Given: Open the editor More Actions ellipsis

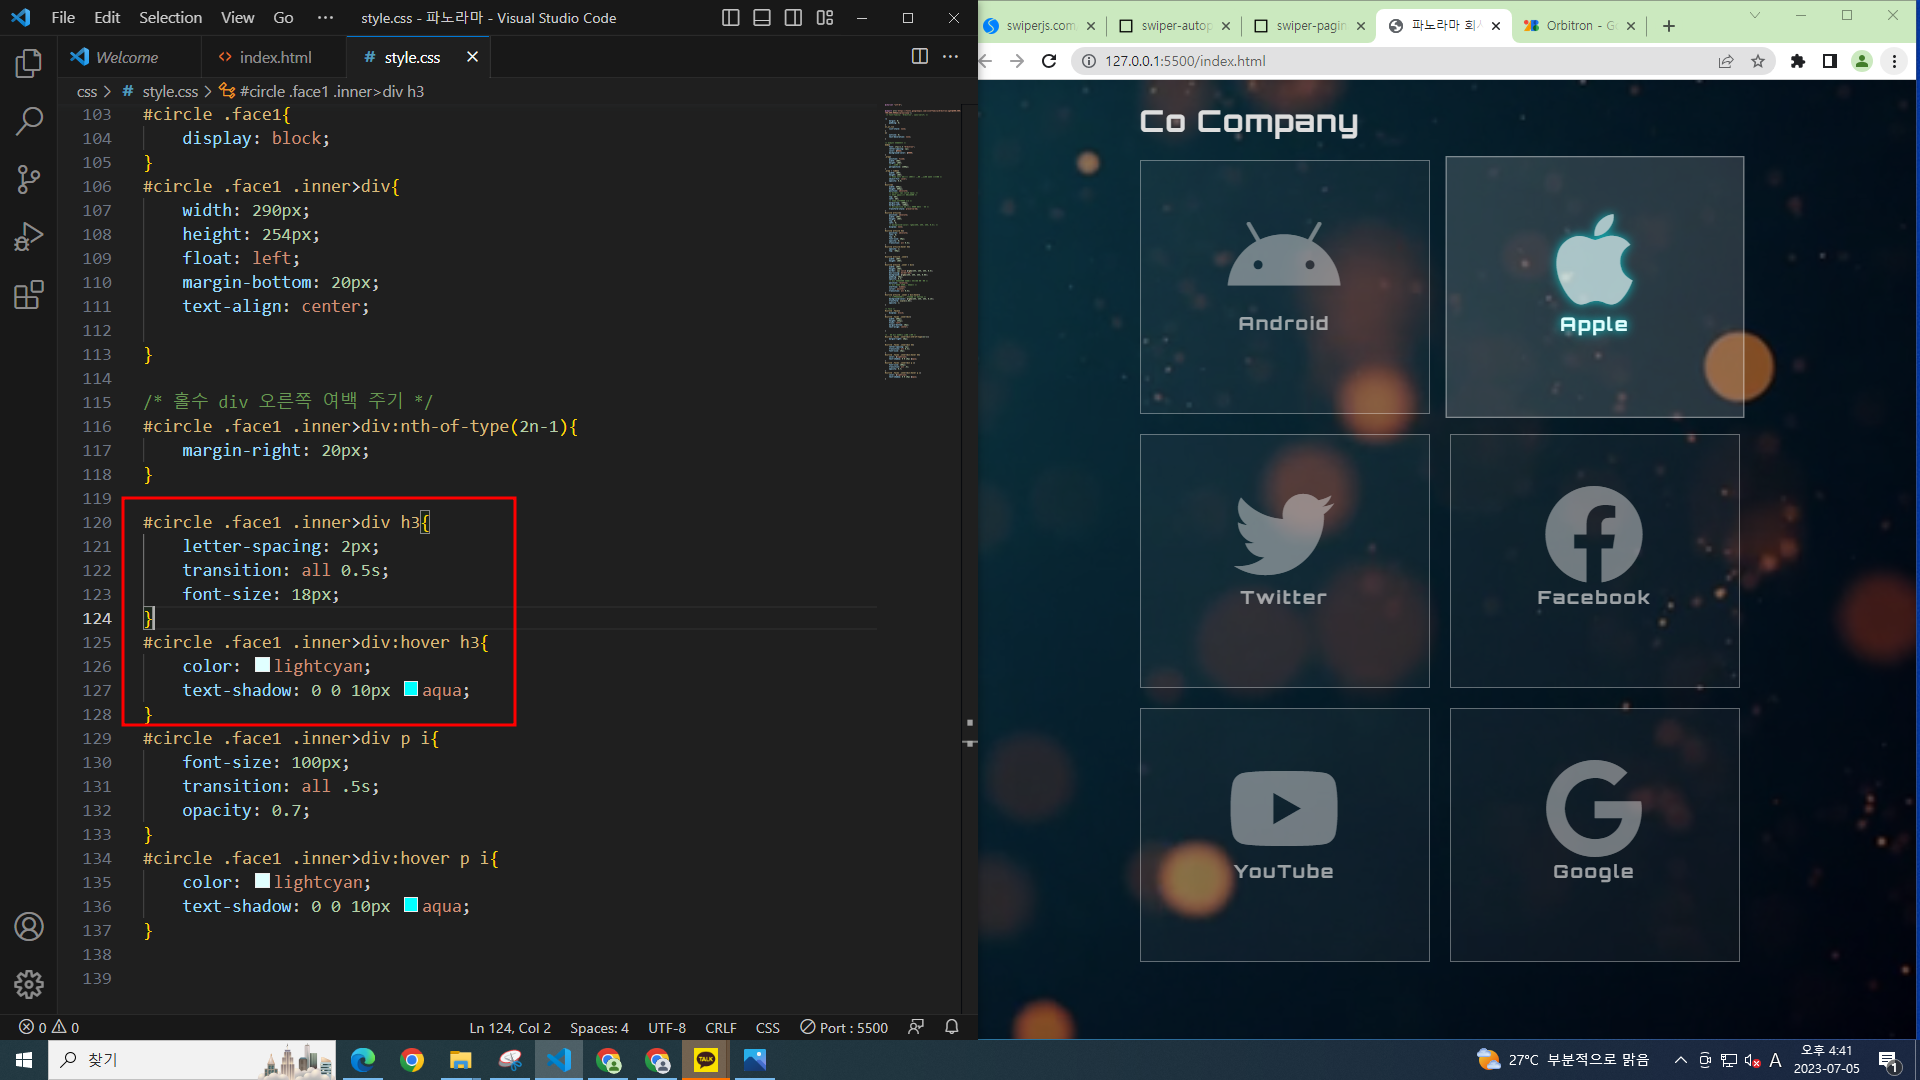Looking at the screenshot, I should tap(950, 57).
